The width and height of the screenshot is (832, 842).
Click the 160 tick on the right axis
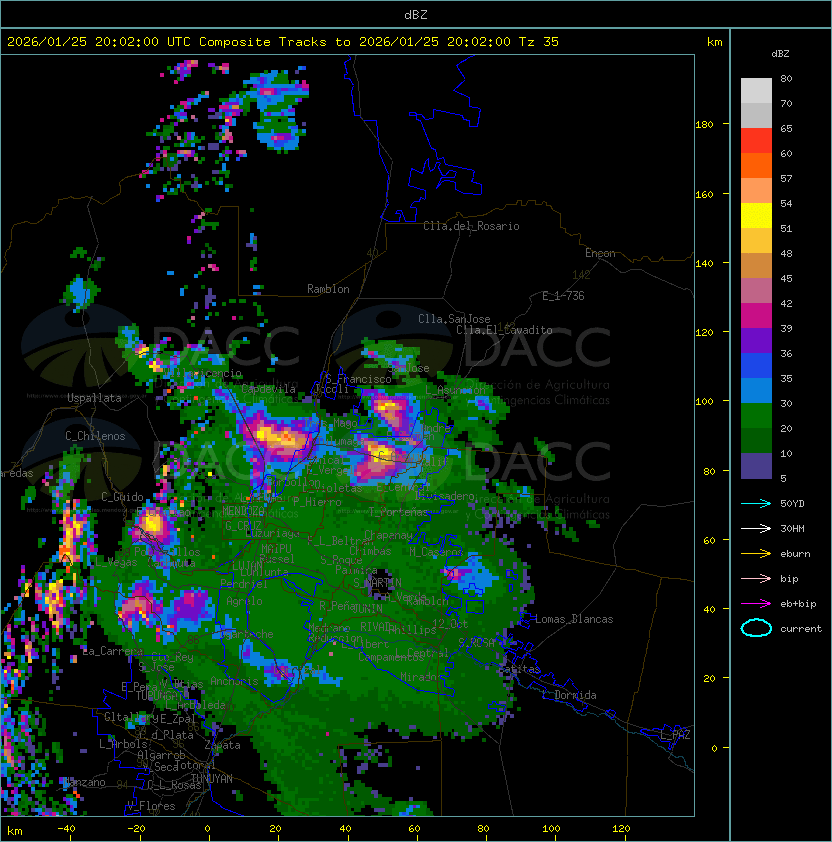[x=704, y=194]
